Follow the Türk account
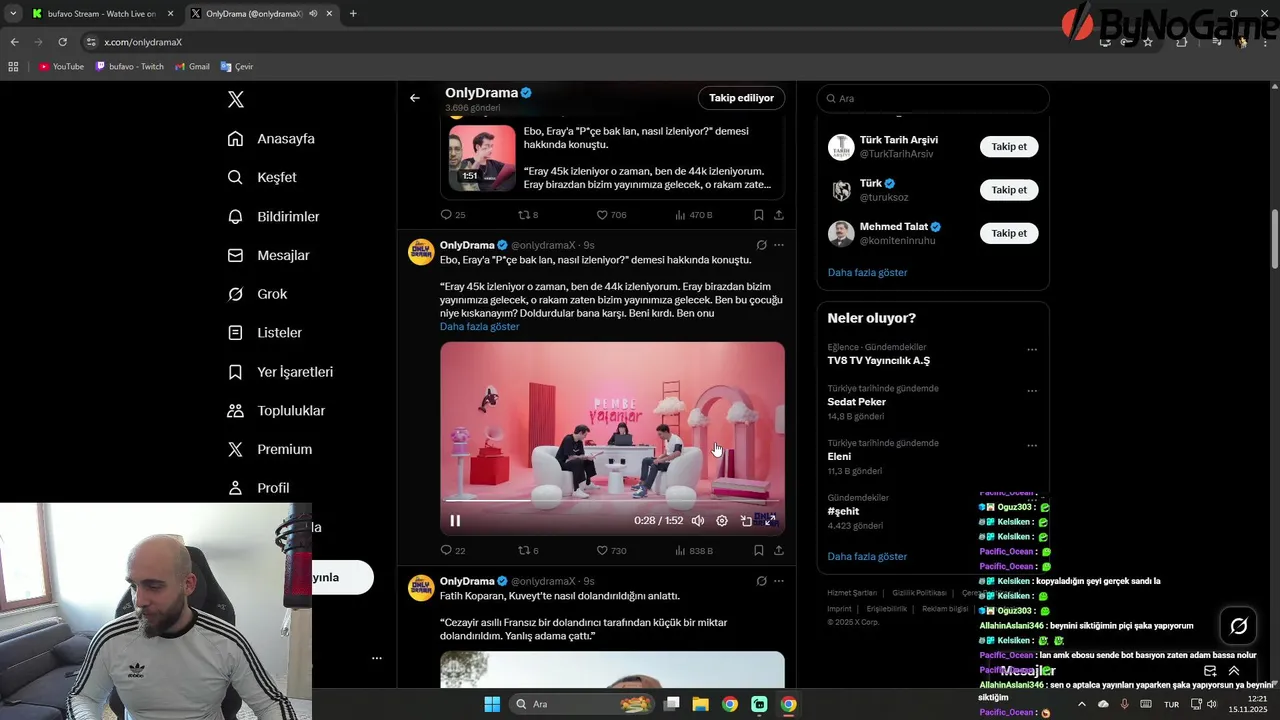The width and height of the screenshot is (1280, 720). (1009, 190)
